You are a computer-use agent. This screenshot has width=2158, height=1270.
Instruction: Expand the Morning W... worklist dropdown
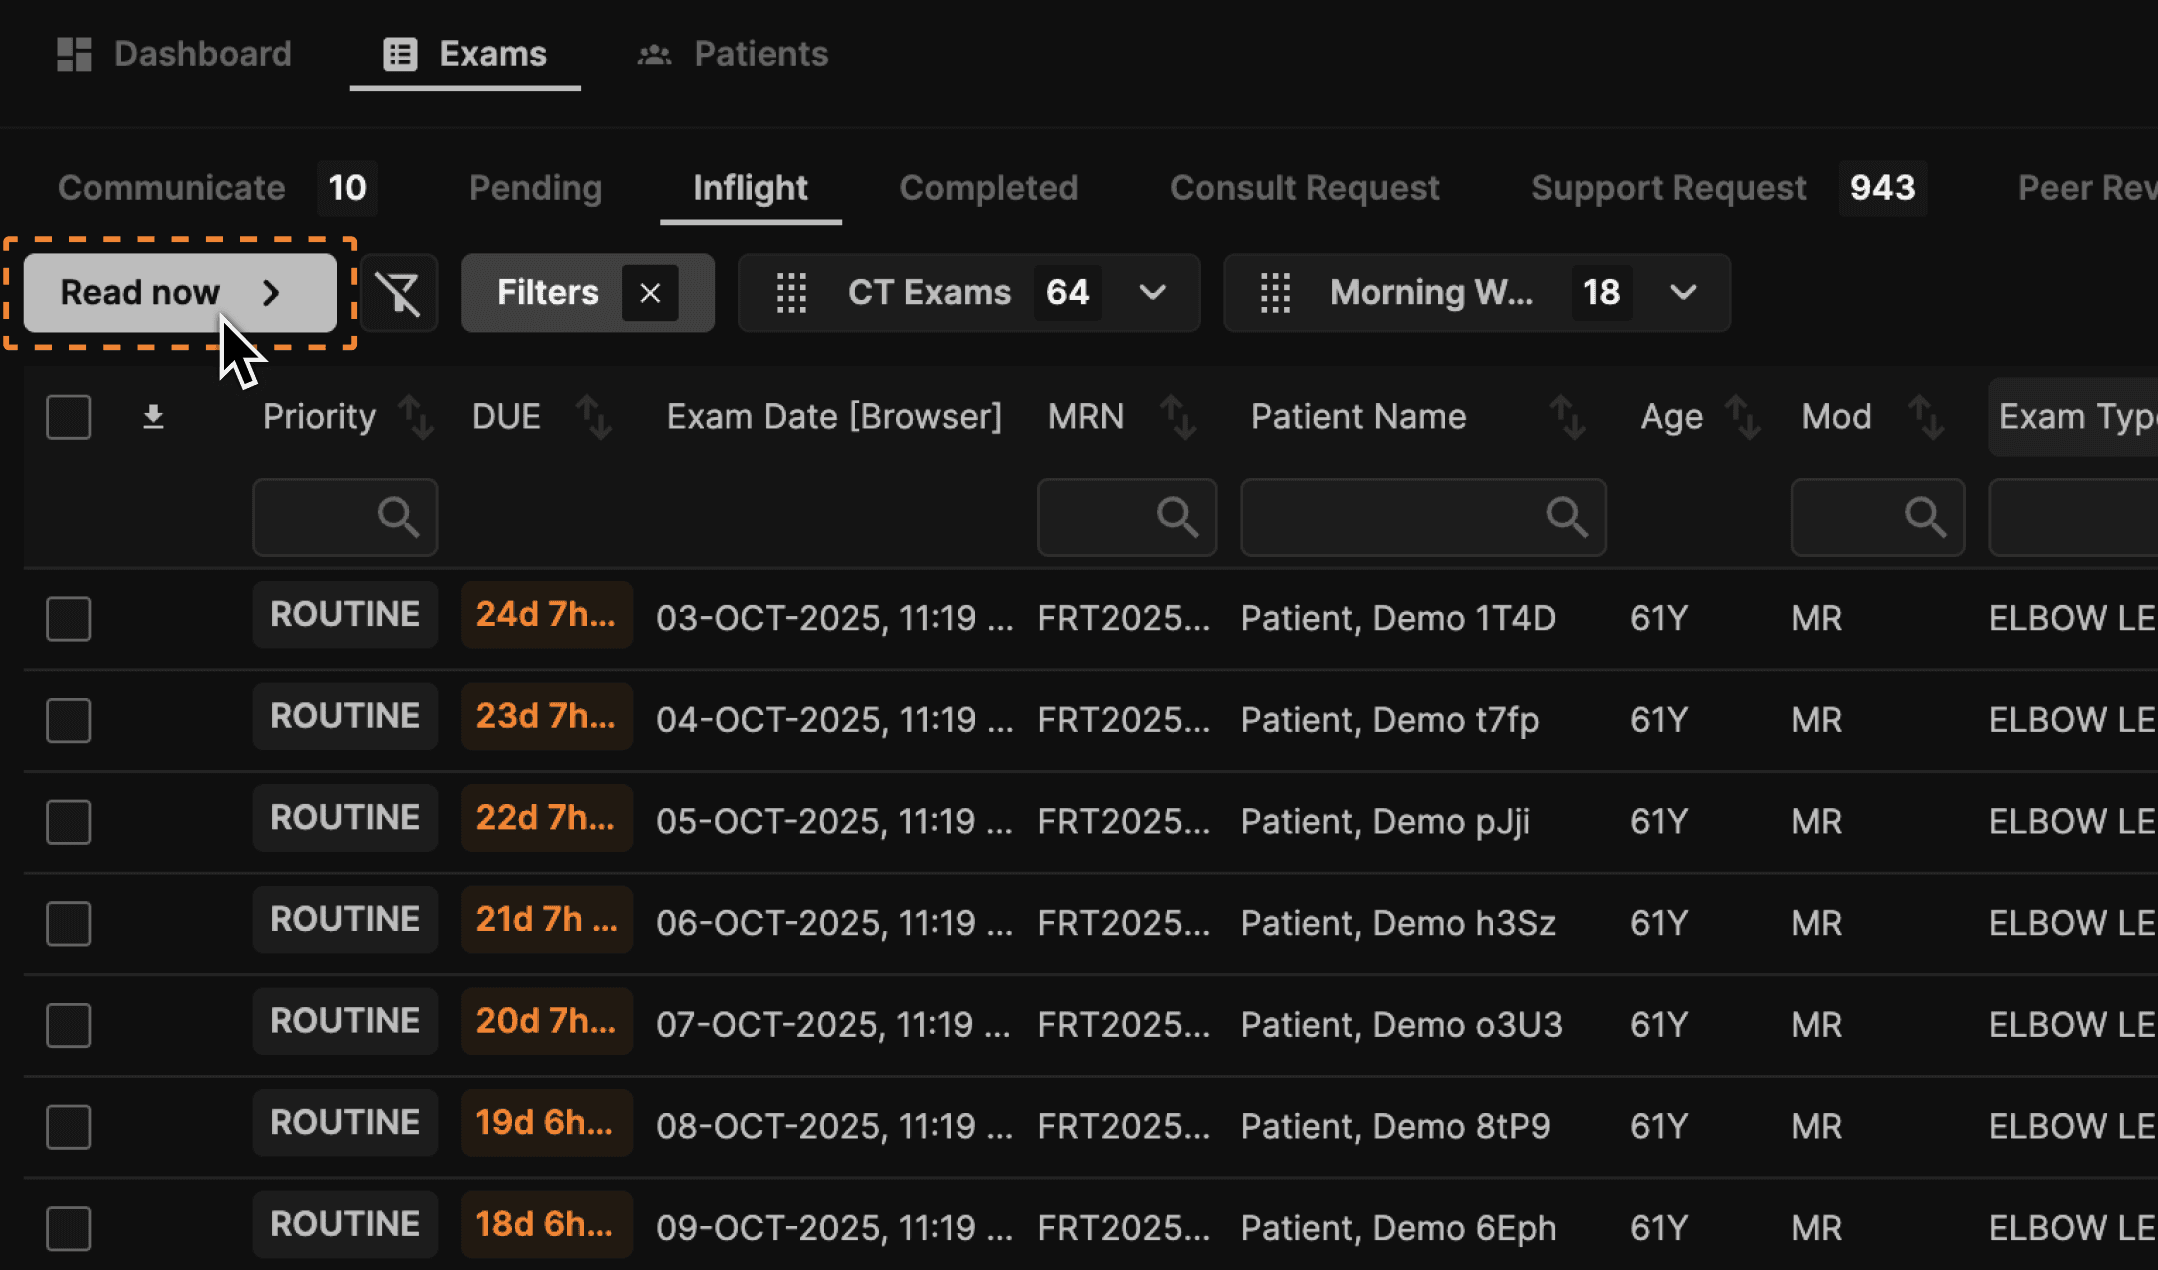1683,293
